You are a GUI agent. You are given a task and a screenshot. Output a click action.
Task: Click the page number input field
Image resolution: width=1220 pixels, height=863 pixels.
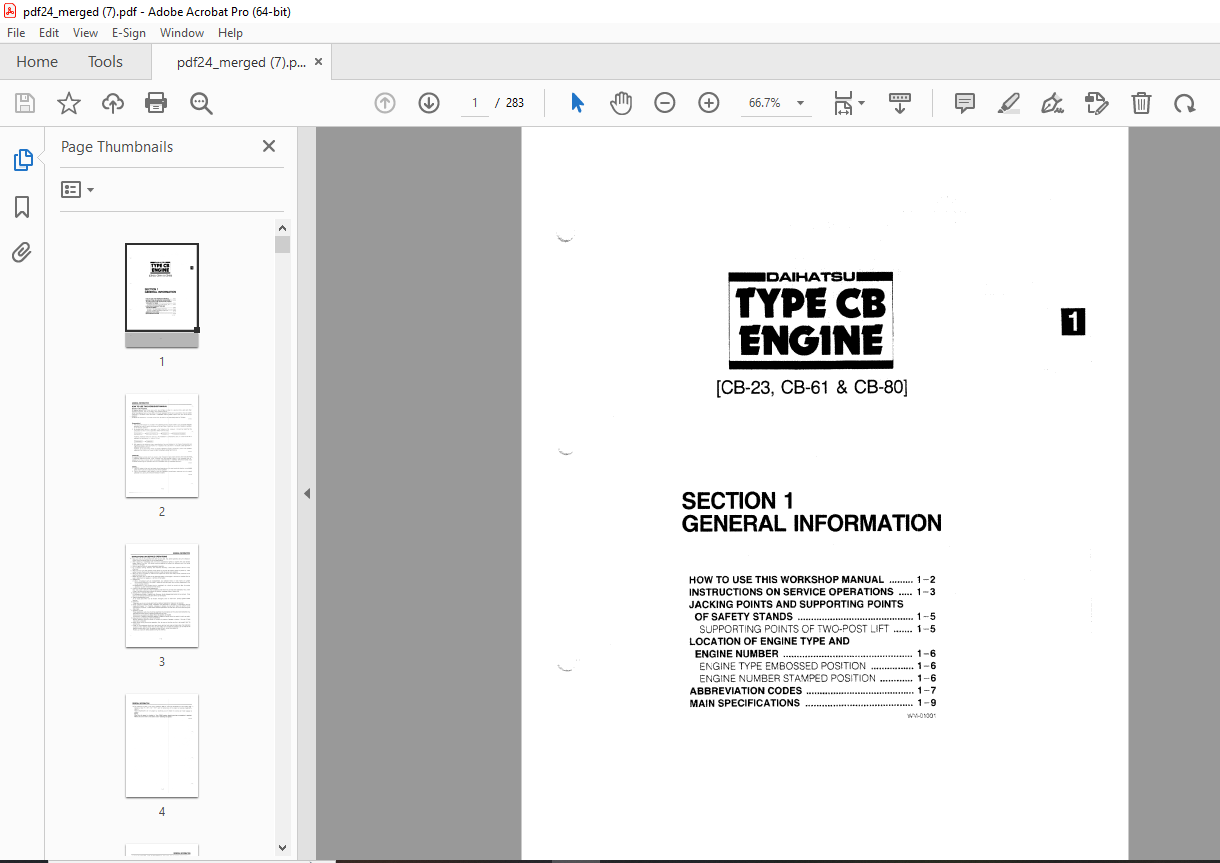pyautogui.click(x=475, y=103)
